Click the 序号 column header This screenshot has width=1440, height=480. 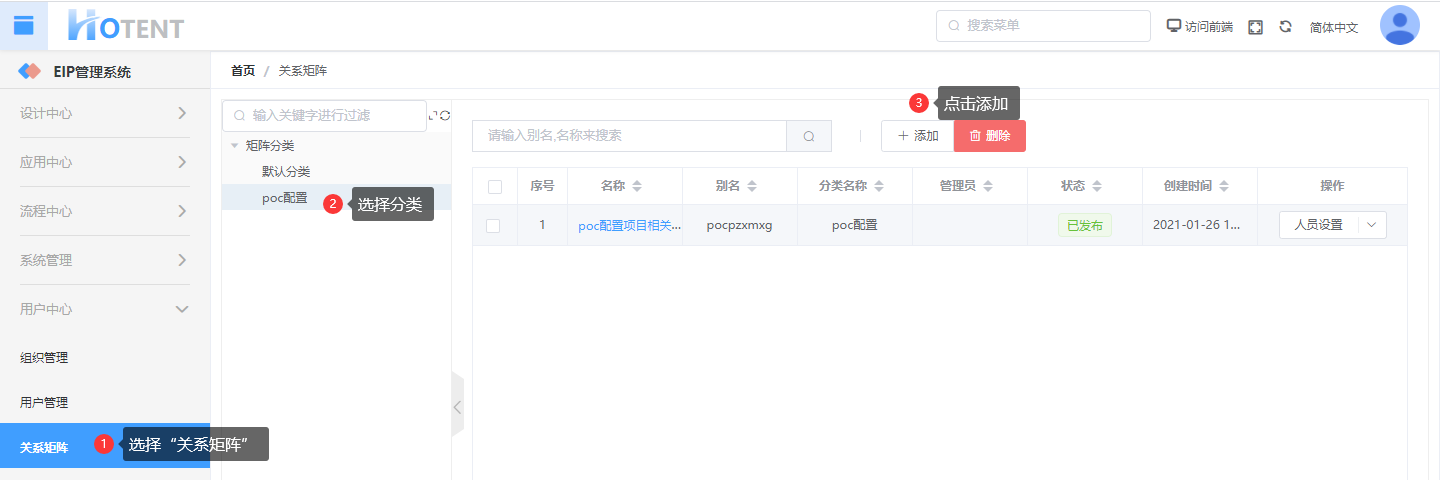tap(542, 186)
